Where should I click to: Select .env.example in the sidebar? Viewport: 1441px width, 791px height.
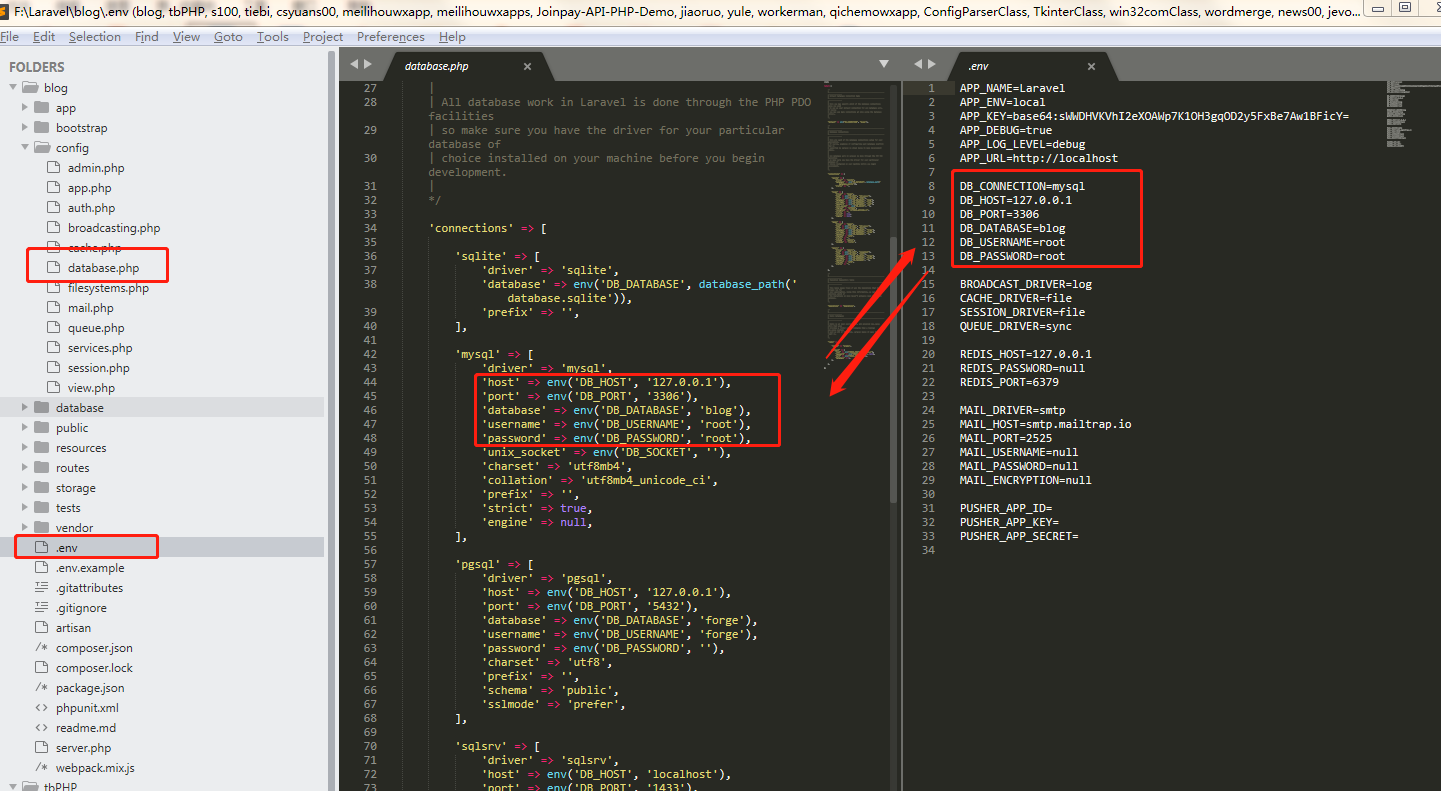pyautogui.click(x=90, y=568)
